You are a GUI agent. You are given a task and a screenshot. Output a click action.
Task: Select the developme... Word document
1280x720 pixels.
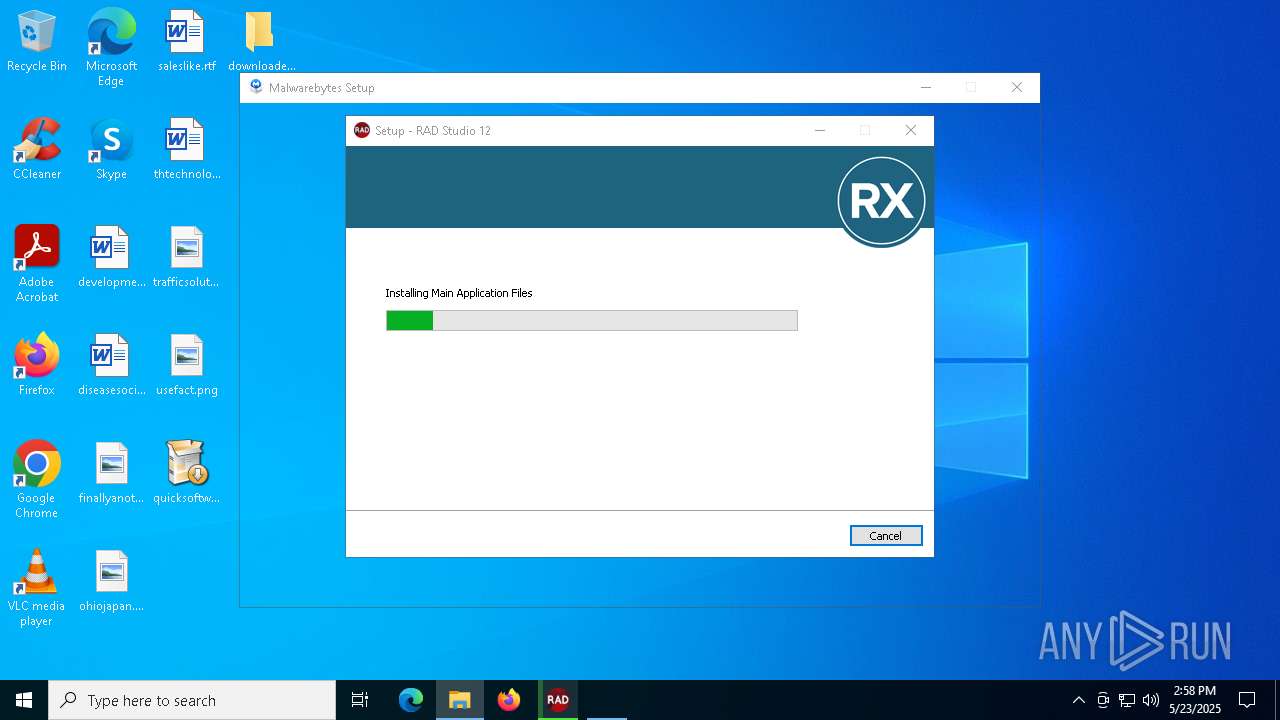pyautogui.click(x=111, y=257)
